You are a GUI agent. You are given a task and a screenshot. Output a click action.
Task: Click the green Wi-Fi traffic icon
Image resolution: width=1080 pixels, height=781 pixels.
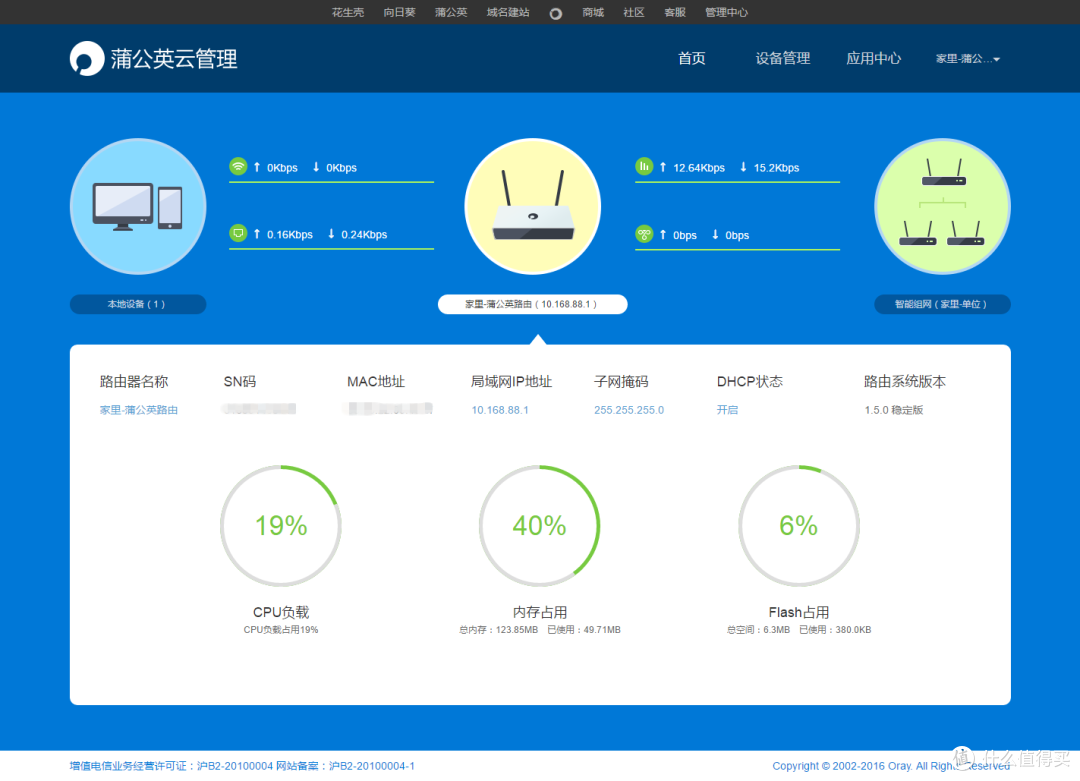pyautogui.click(x=238, y=167)
